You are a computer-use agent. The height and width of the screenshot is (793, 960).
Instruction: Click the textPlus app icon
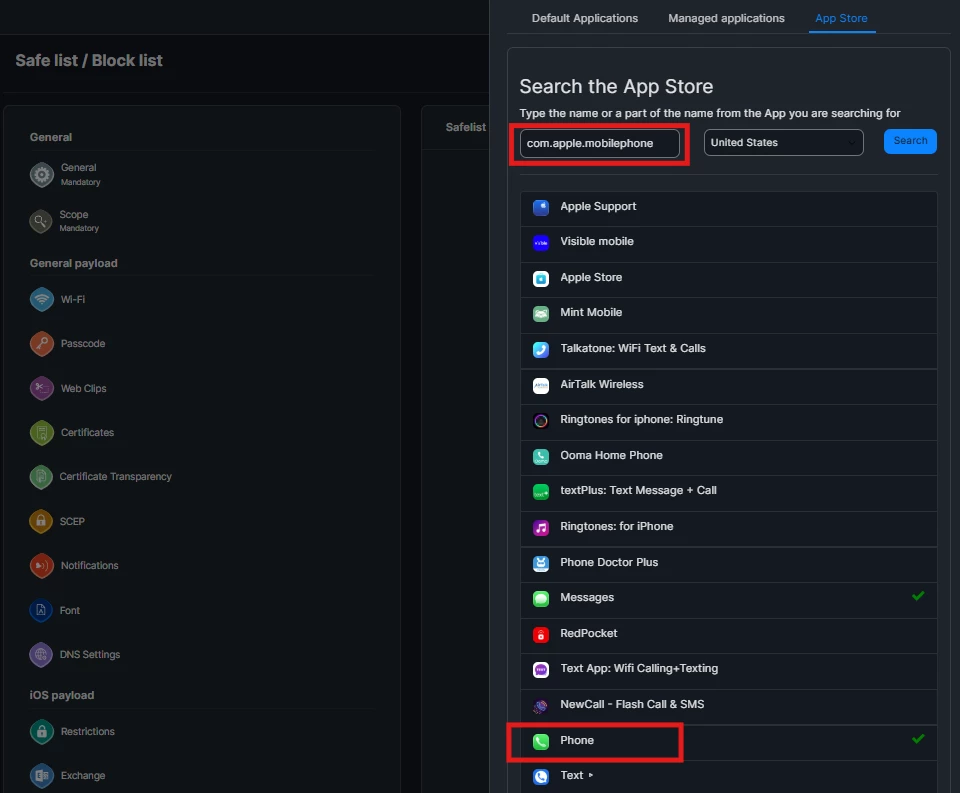click(x=541, y=492)
